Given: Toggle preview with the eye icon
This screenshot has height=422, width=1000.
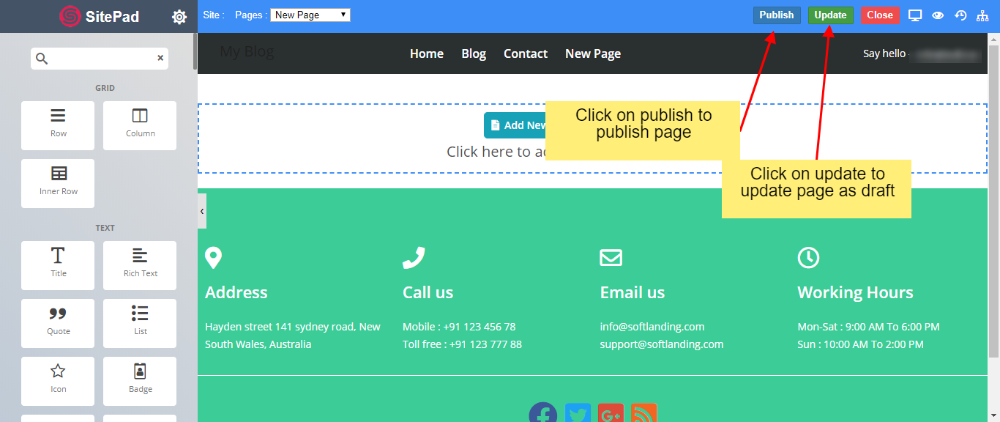Looking at the screenshot, I should coord(938,15).
